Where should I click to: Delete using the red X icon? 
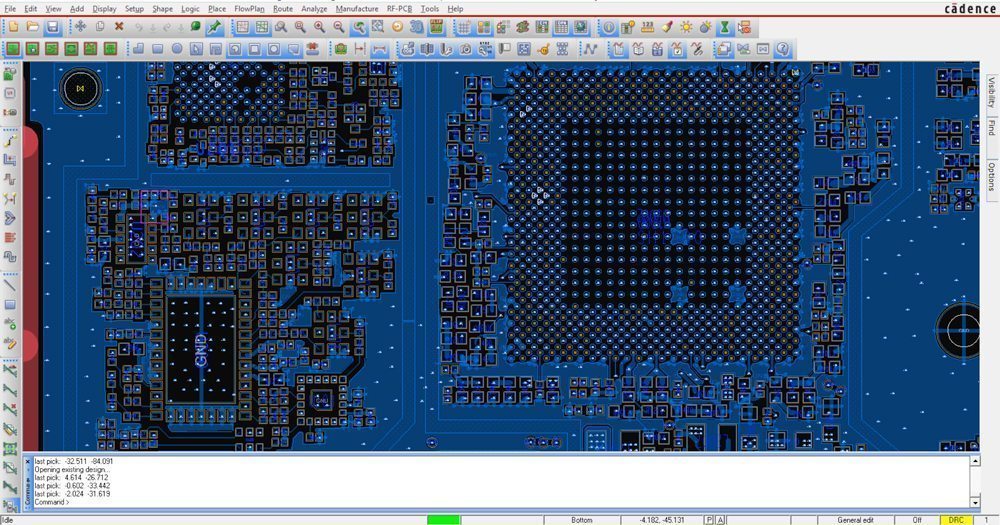click(119, 27)
